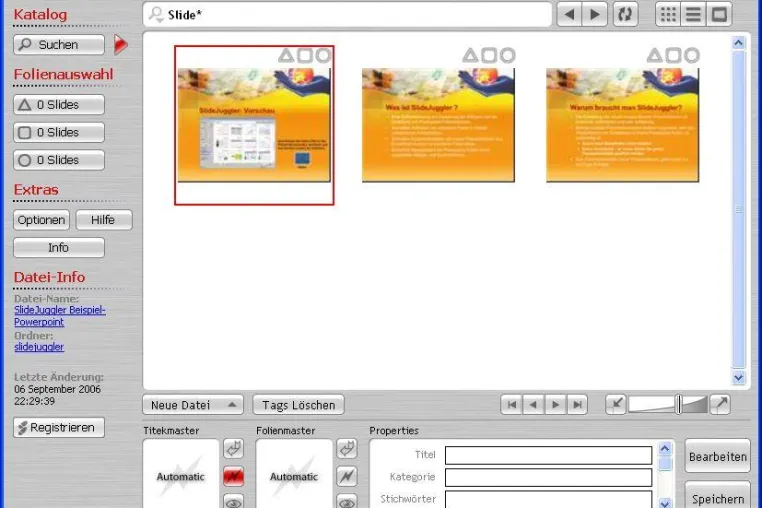This screenshot has width=762, height=508.
Task: Click the thumbnail size slider handle
Action: (x=679, y=404)
